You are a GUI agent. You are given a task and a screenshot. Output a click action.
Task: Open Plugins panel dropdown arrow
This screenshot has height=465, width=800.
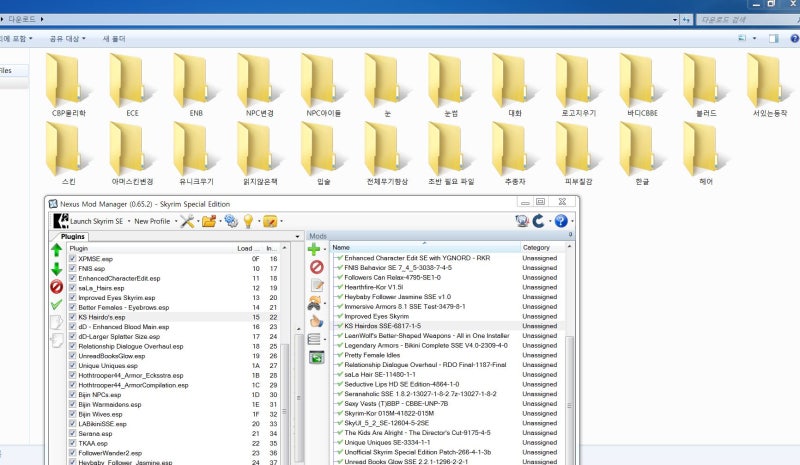297,236
